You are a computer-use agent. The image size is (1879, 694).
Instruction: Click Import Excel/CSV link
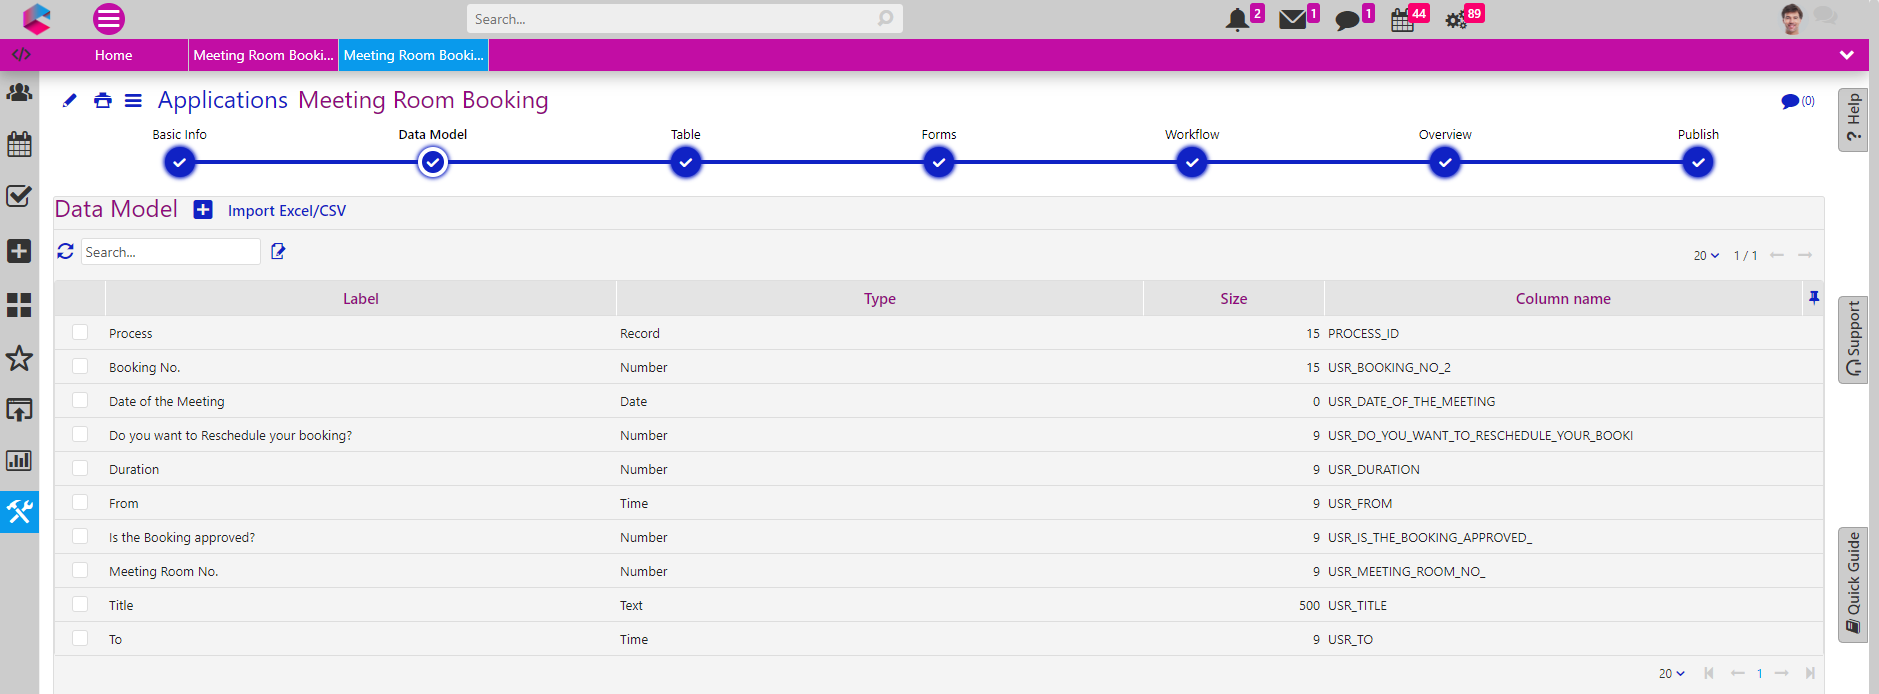point(287,211)
